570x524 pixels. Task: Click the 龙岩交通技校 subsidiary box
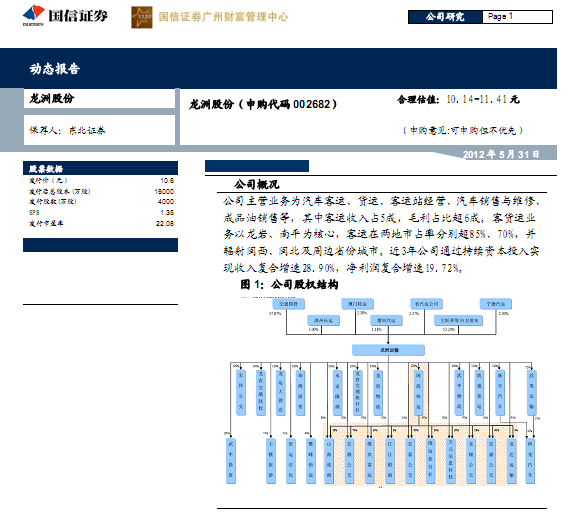(x=261, y=392)
